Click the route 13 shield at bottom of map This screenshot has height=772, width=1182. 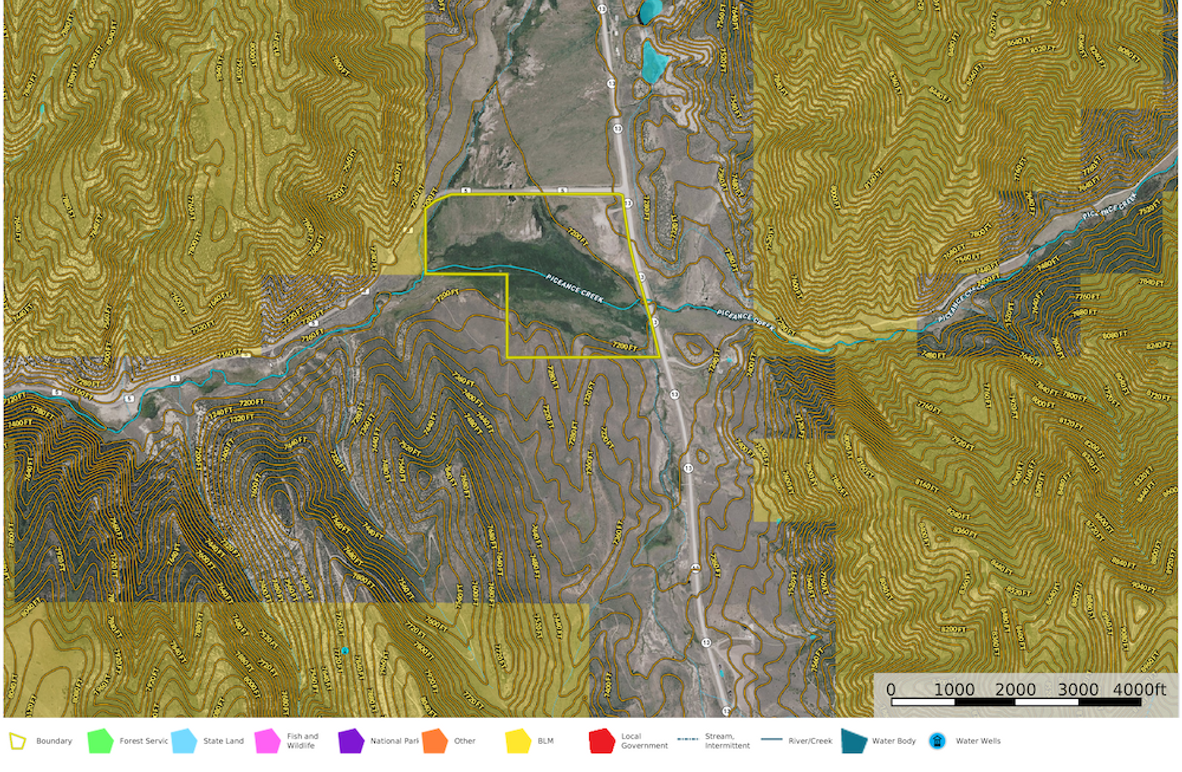point(726,710)
